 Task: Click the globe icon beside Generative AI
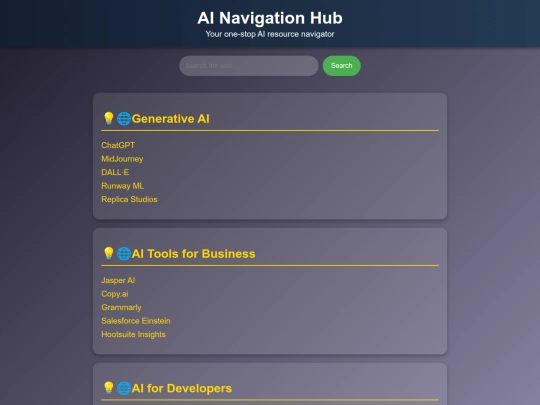click(124, 119)
